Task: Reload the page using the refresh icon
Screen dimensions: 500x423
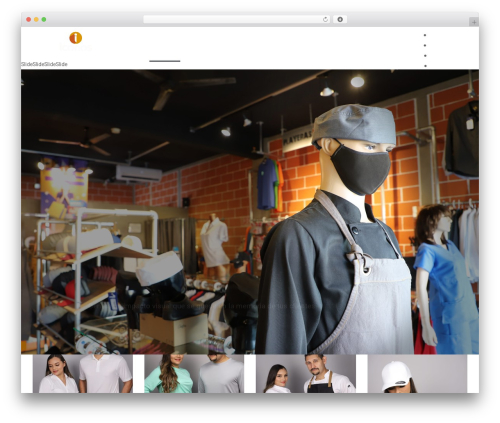Action: pyautogui.click(x=325, y=20)
